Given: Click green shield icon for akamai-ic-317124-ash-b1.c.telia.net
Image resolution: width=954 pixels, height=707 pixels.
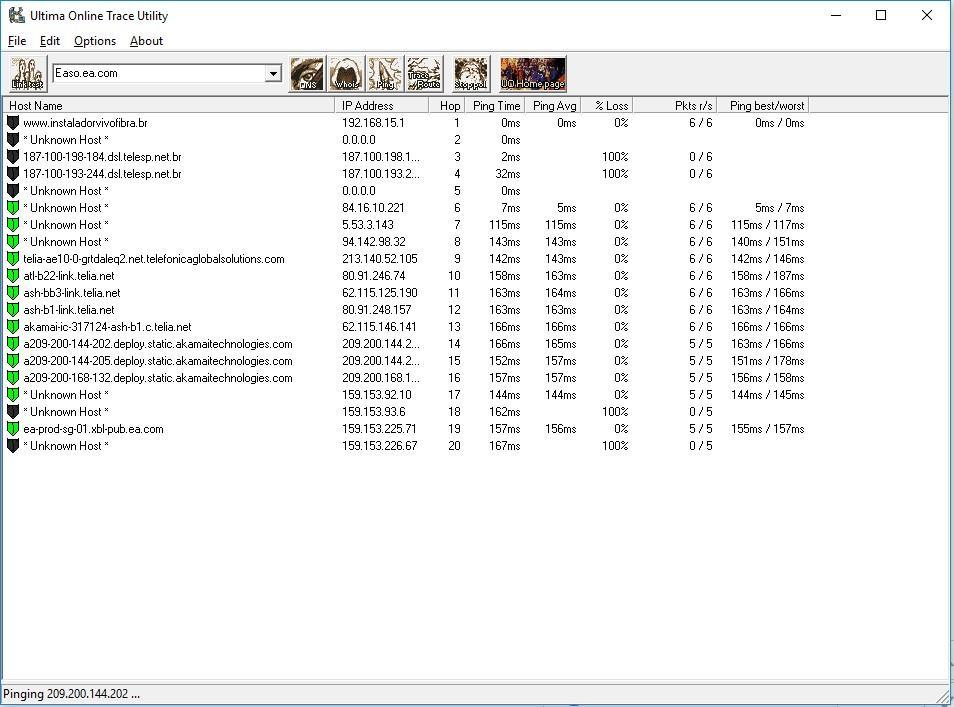Looking at the screenshot, I should (x=13, y=327).
